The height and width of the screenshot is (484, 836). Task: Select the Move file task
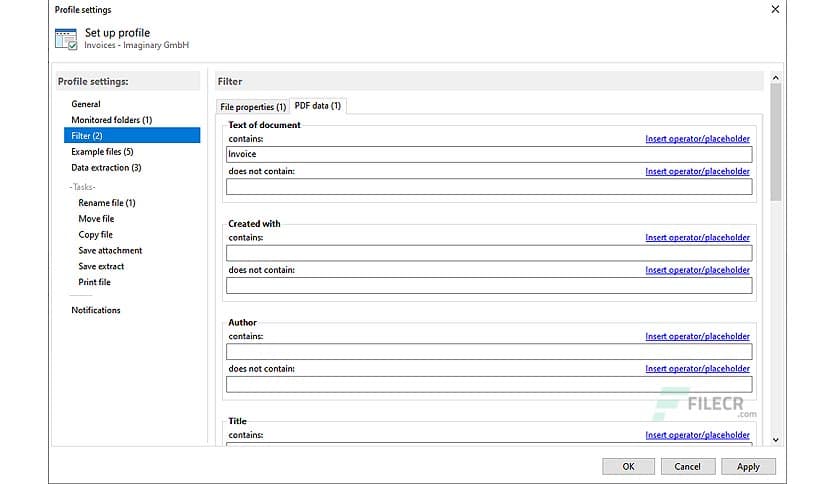tap(96, 219)
